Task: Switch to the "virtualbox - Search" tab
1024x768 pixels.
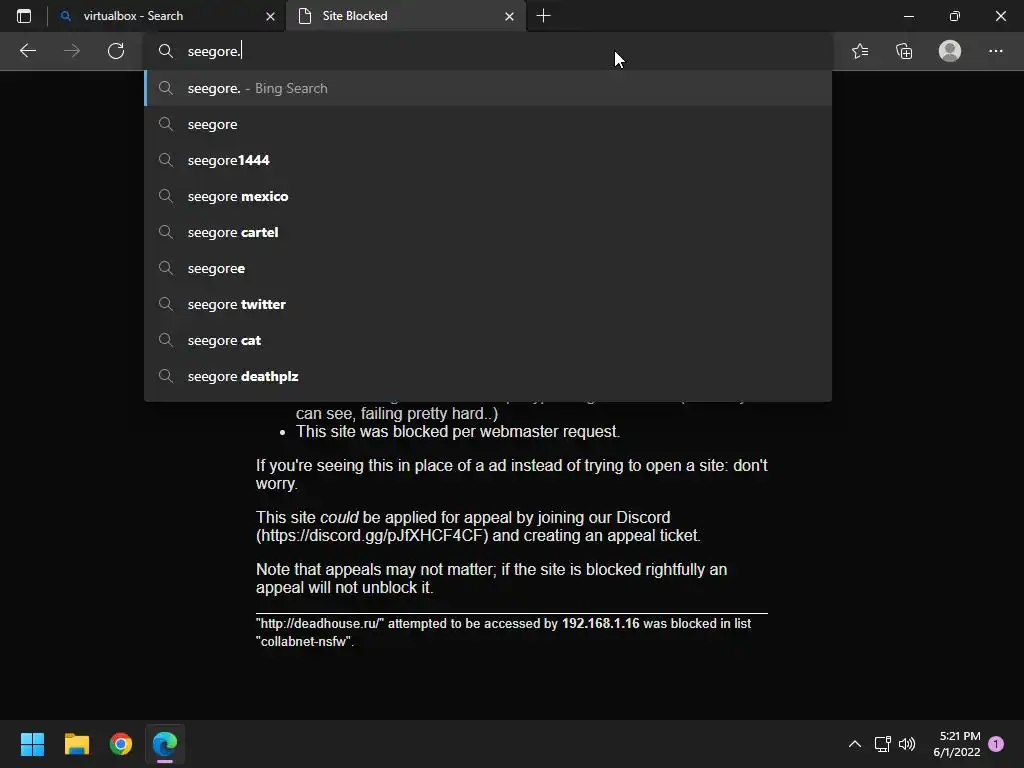Action: (x=167, y=16)
